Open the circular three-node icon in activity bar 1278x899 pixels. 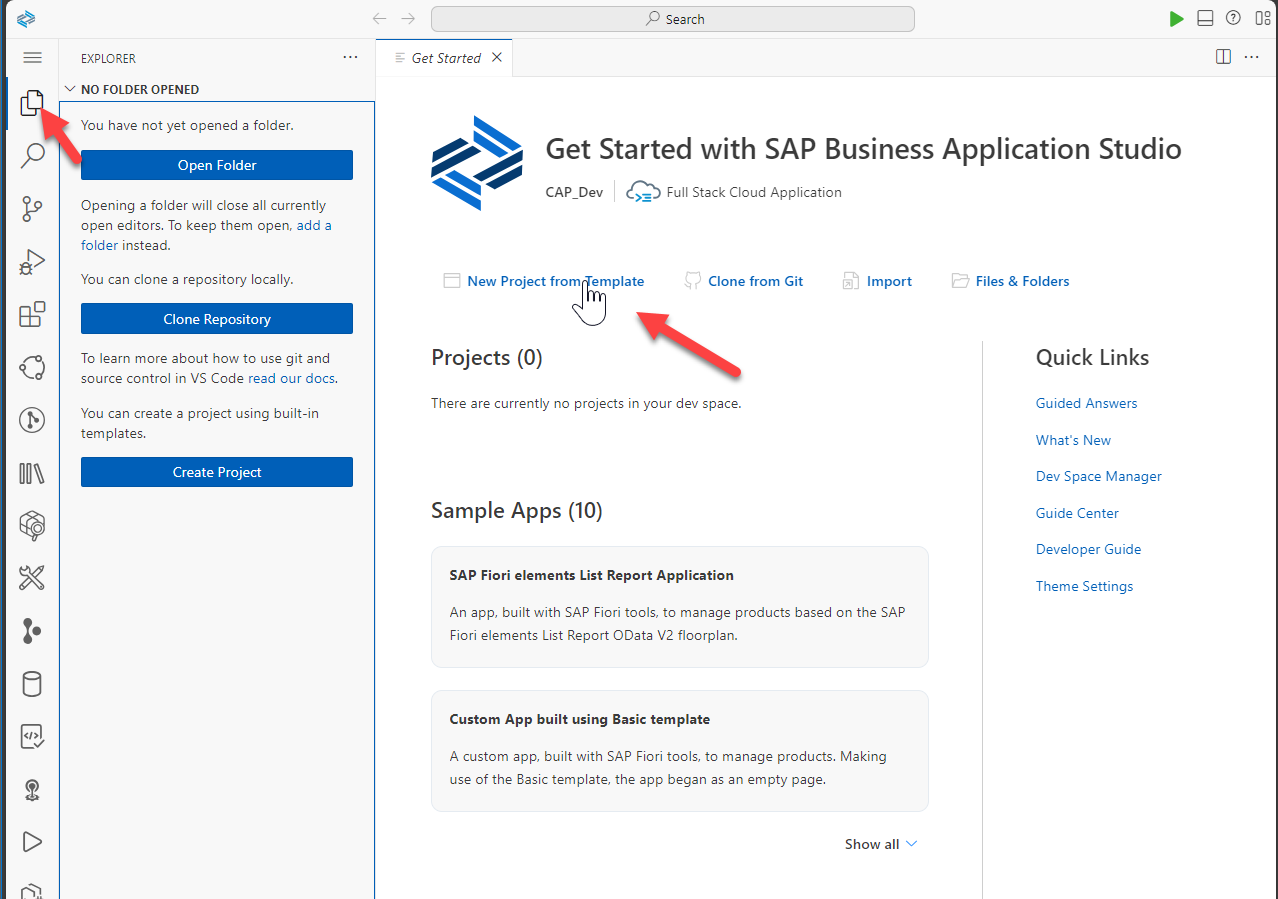pos(32,367)
